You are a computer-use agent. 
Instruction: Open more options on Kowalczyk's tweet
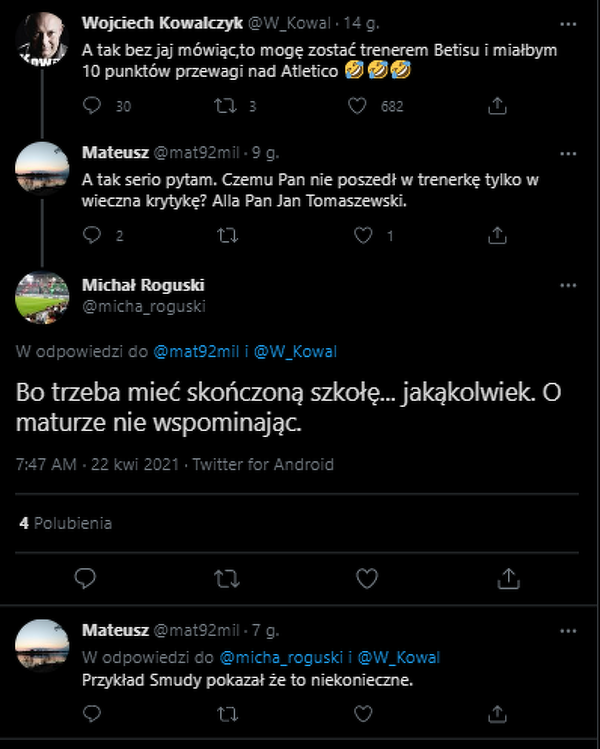click(x=568, y=22)
